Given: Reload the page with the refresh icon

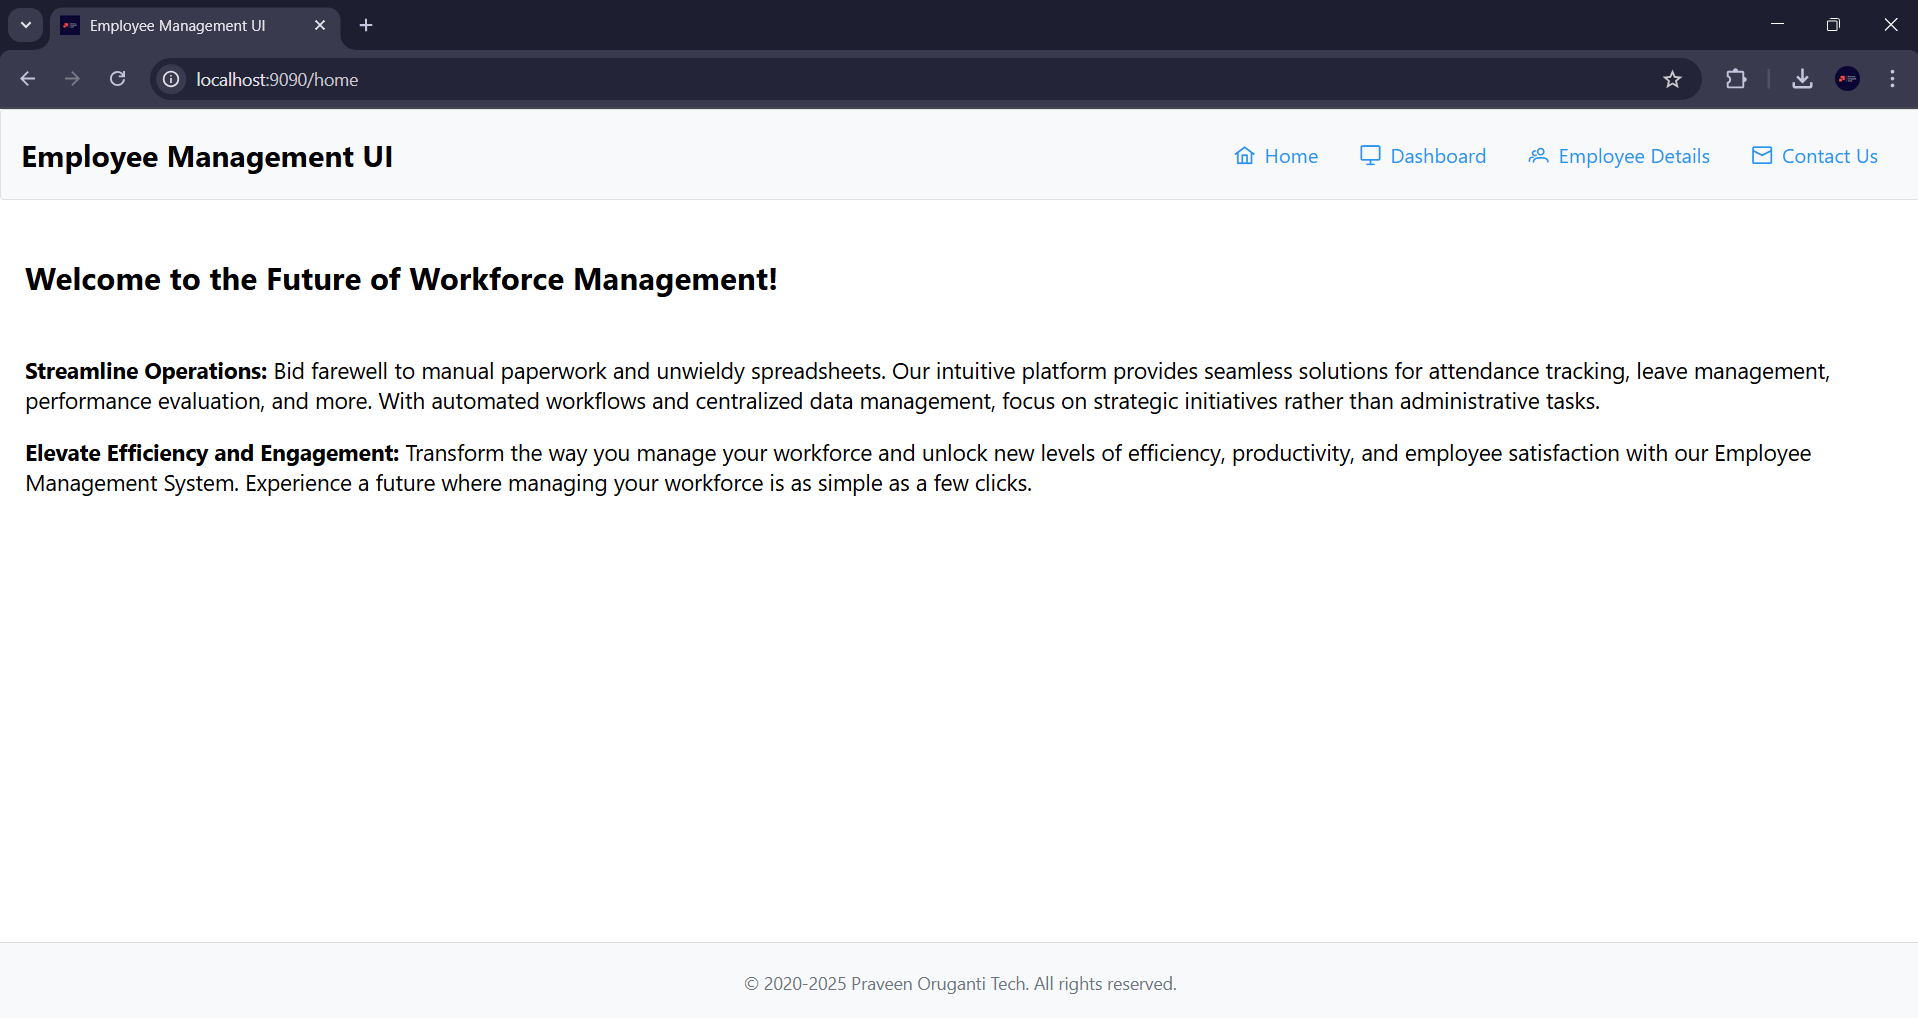Looking at the screenshot, I should click(x=117, y=79).
